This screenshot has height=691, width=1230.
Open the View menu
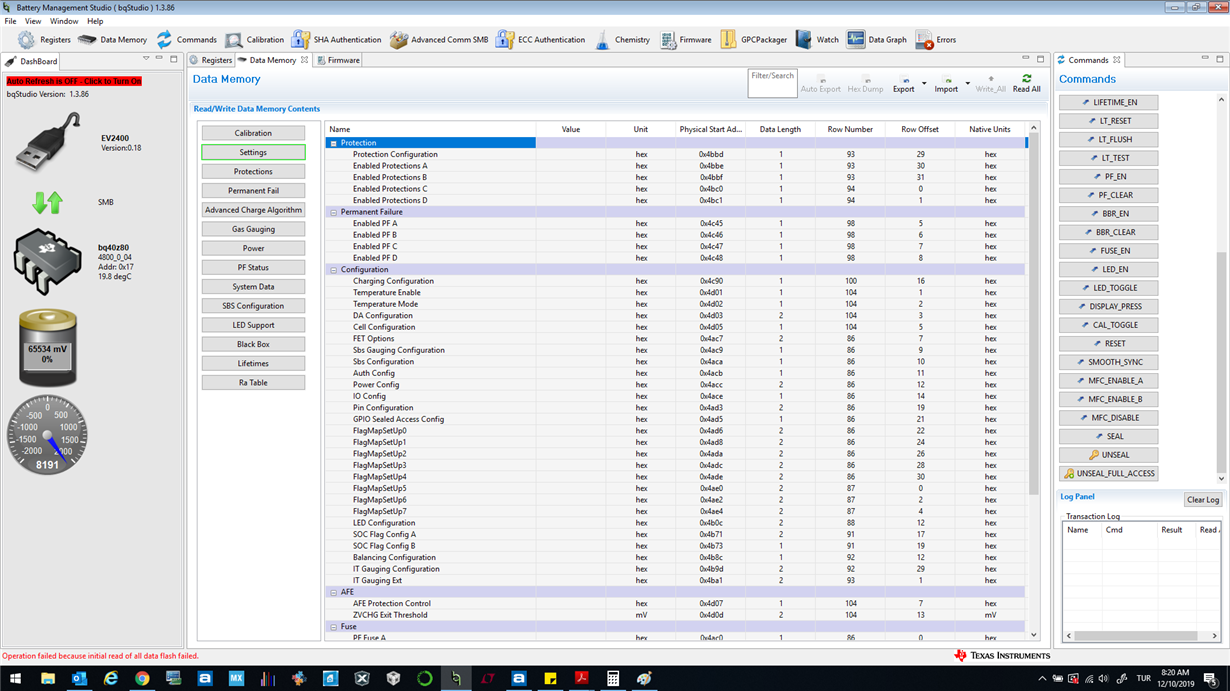click(33, 21)
